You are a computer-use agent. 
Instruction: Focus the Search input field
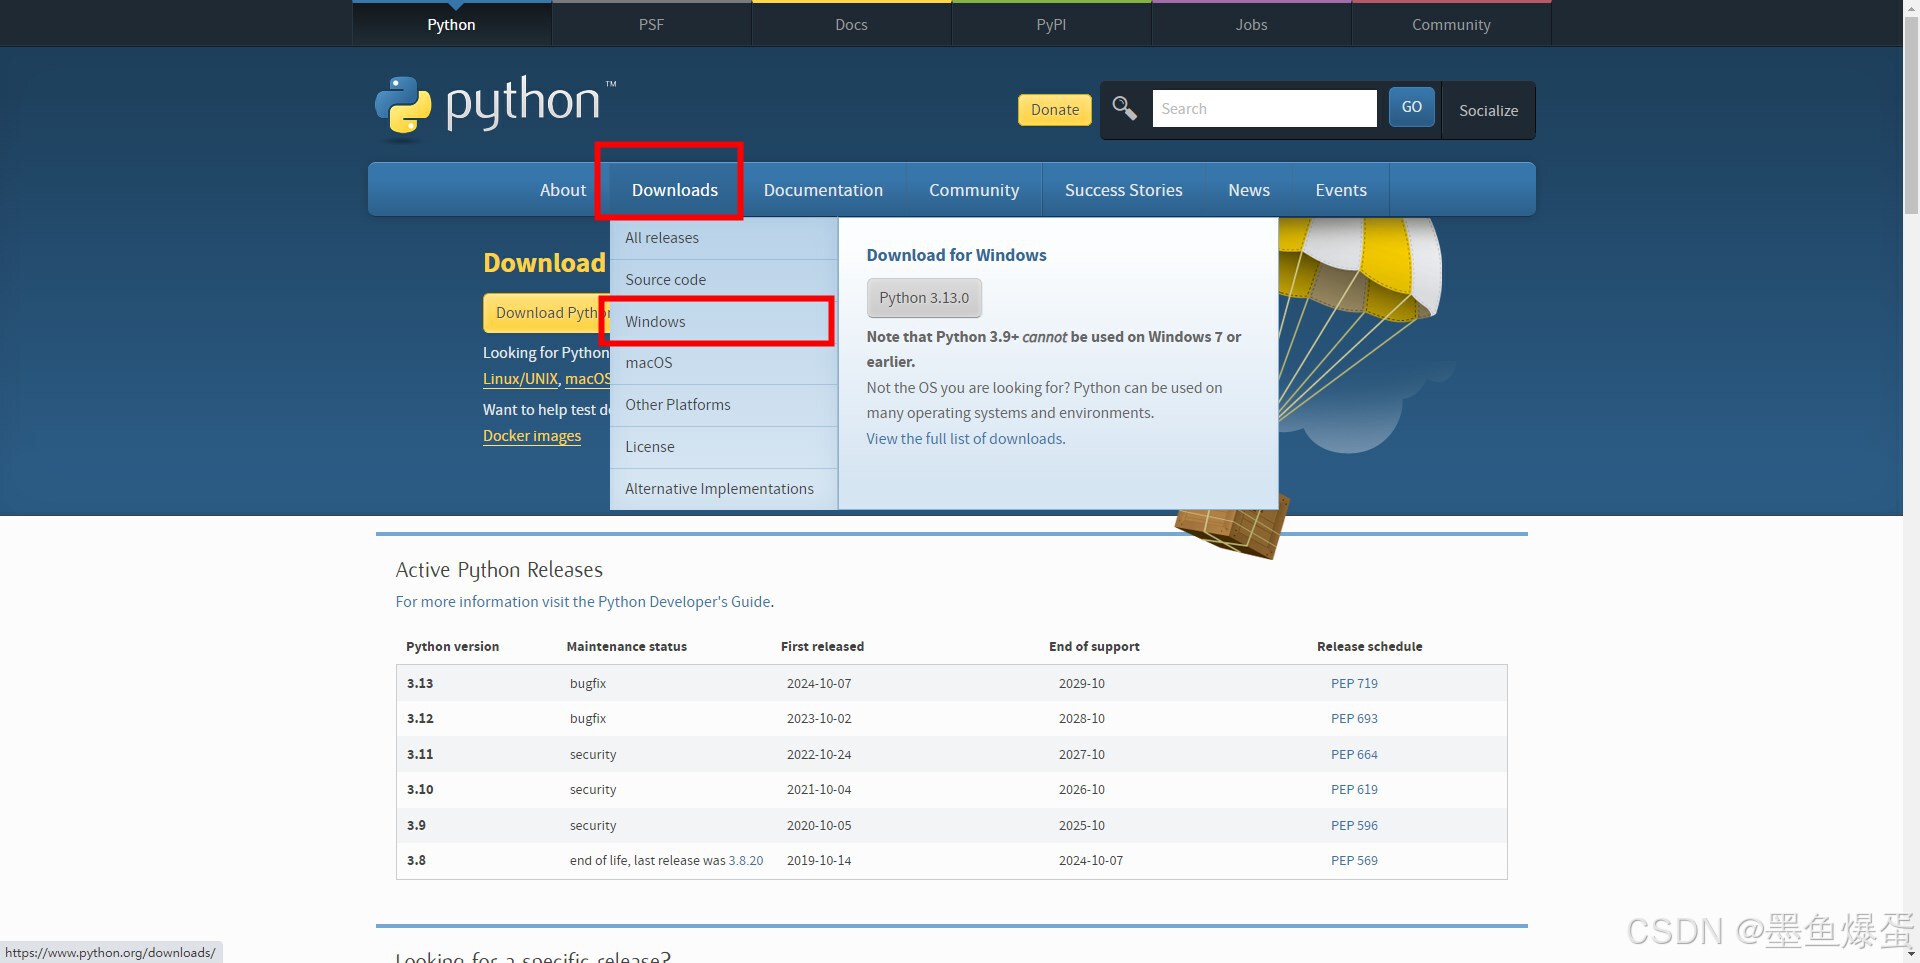(x=1264, y=108)
